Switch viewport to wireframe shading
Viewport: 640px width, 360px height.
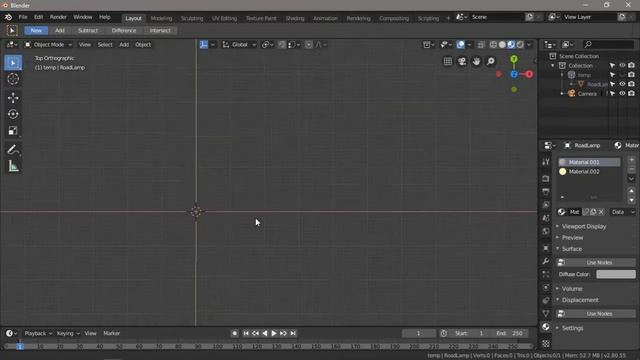click(x=493, y=44)
